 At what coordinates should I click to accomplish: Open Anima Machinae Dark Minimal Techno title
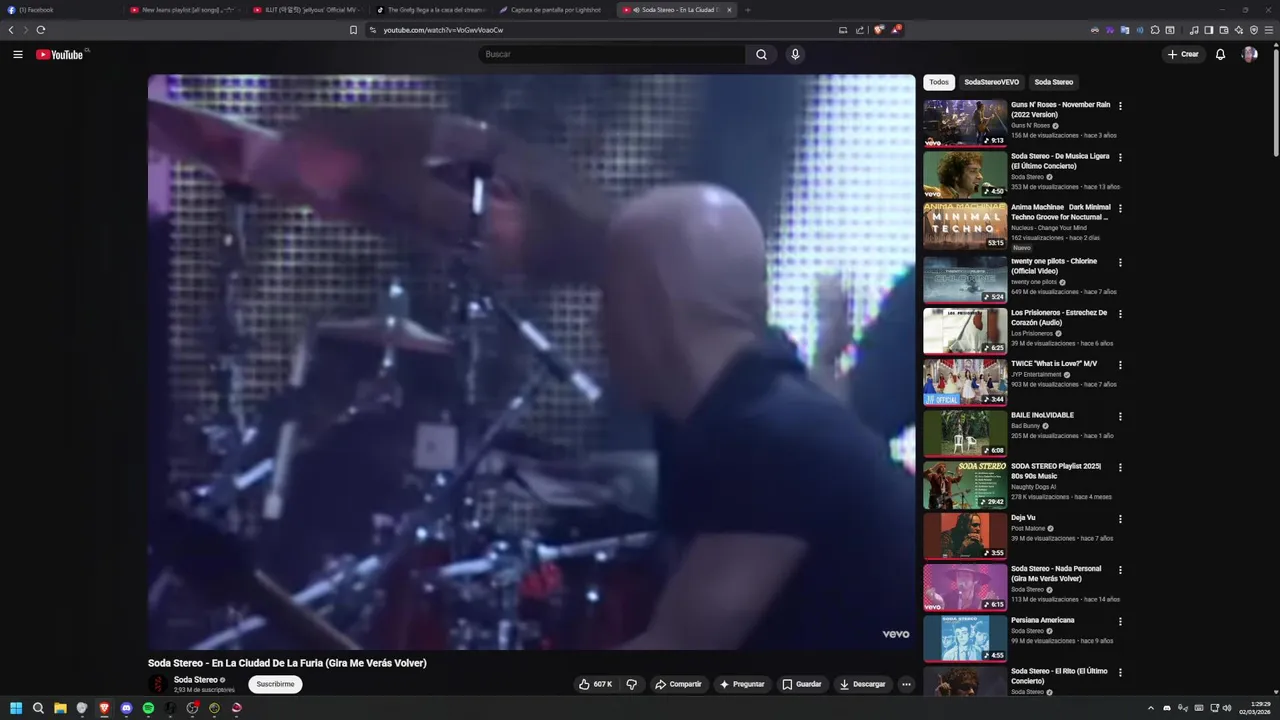coord(1060,212)
